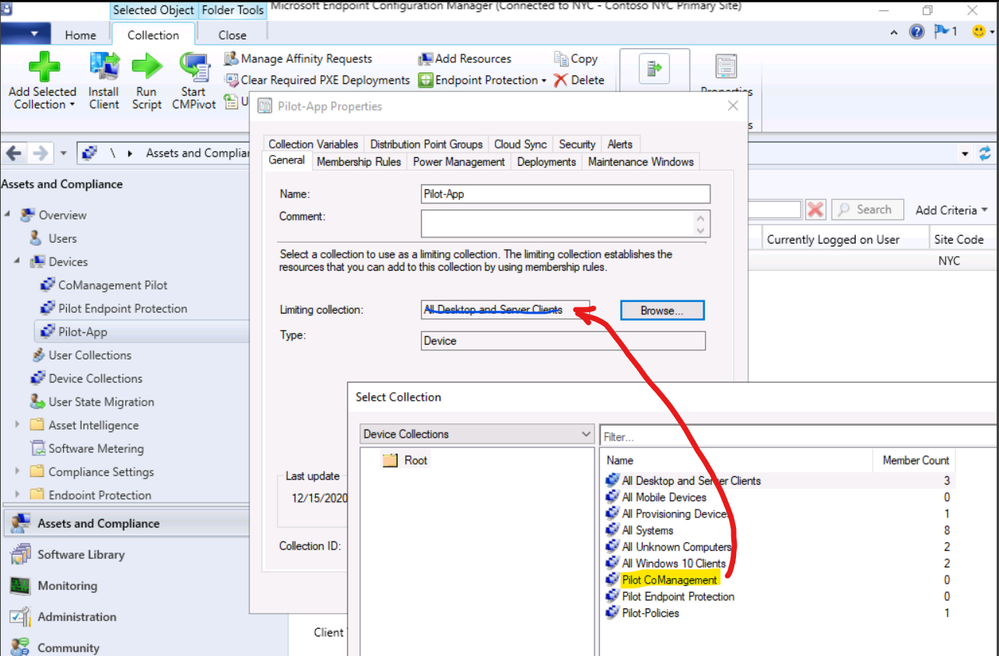This screenshot has width=999, height=656.
Task: Switch to the Maintenance Windows tab
Action: [641, 162]
